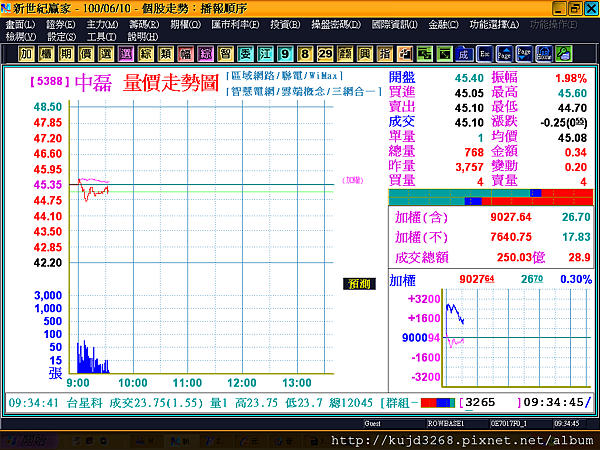
Task: Click the cyan 委 toolbar icon
Action: [245, 54]
